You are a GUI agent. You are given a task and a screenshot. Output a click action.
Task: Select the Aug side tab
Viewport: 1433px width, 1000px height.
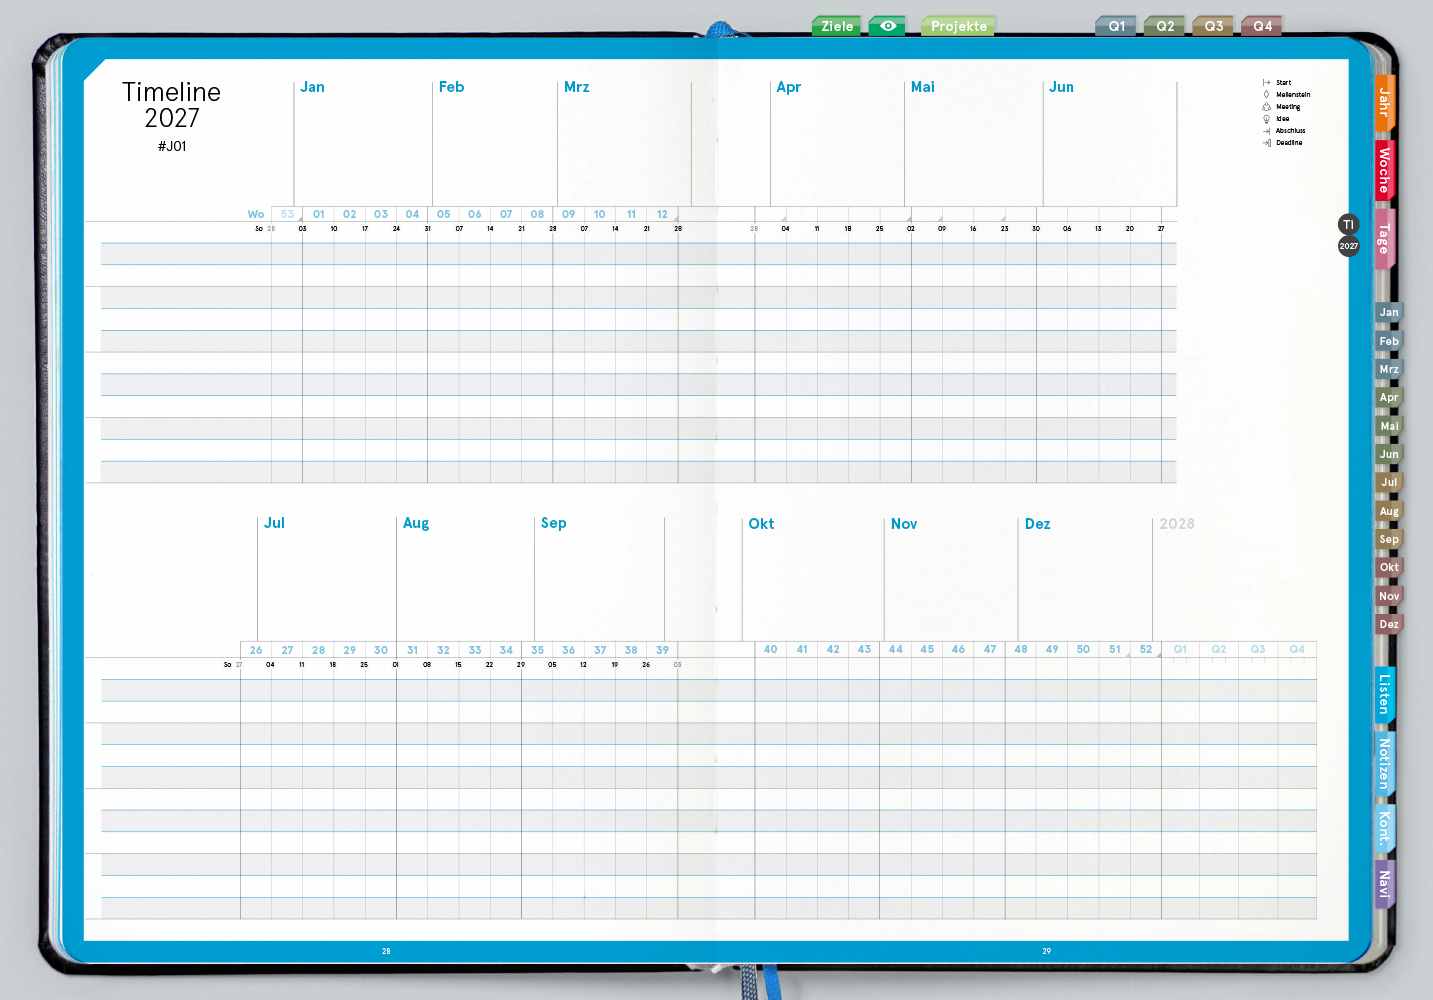pyautogui.click(x=1389, y=511)
